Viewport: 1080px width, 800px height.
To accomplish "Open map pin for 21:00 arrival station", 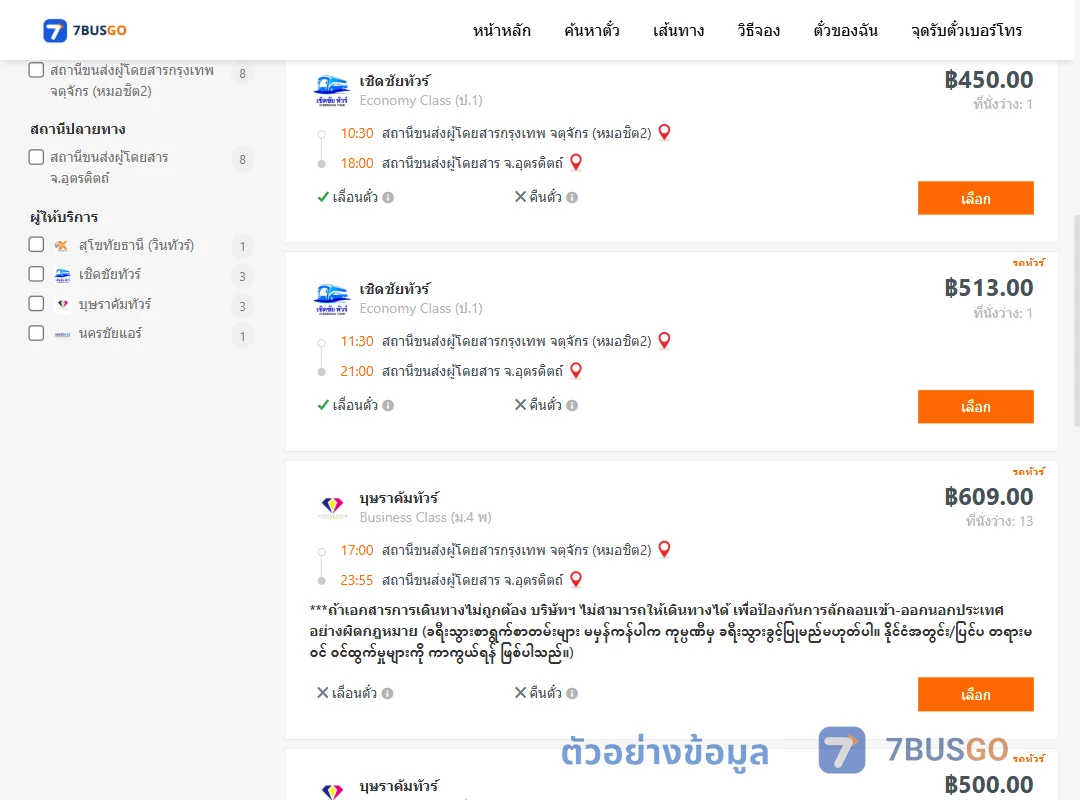I will pos(577,371).
